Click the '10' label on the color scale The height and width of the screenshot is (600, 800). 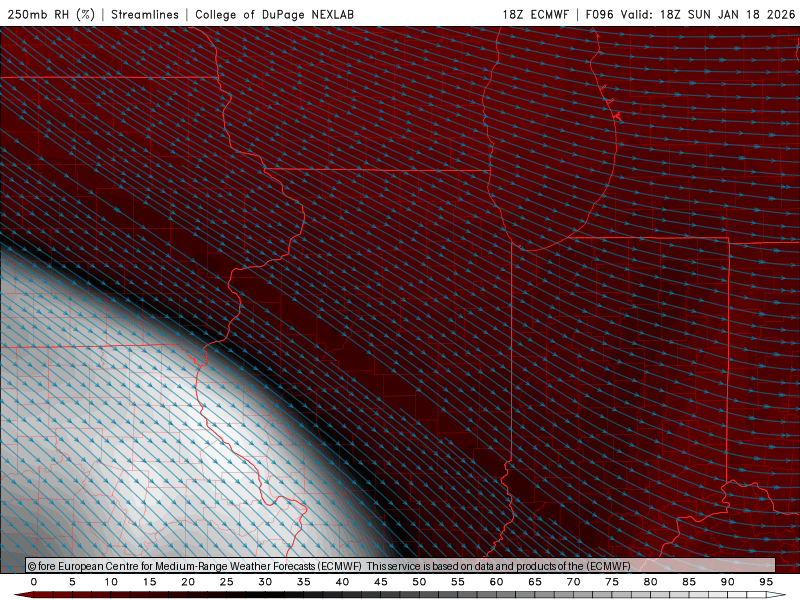coord(111,582)
